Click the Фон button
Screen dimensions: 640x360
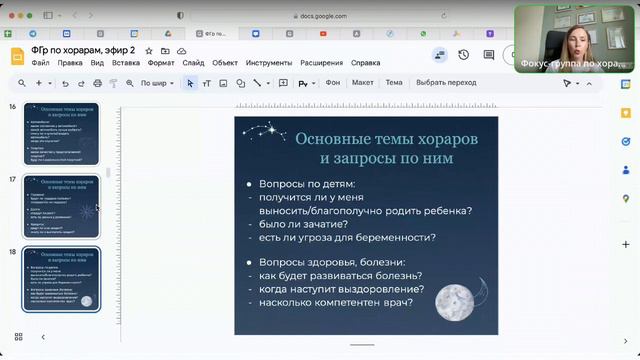point(333,83)
